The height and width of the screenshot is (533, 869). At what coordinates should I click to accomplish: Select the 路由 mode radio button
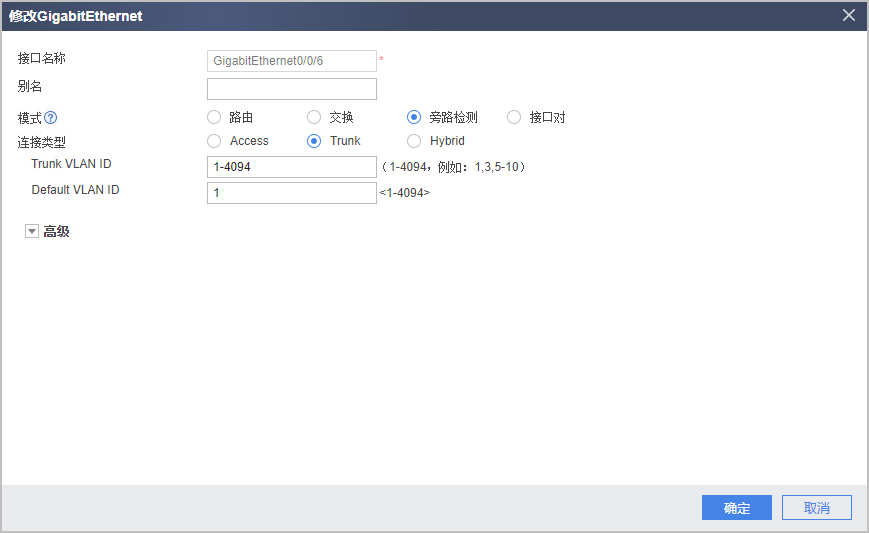pyautogui.click(x=214, y=117)
